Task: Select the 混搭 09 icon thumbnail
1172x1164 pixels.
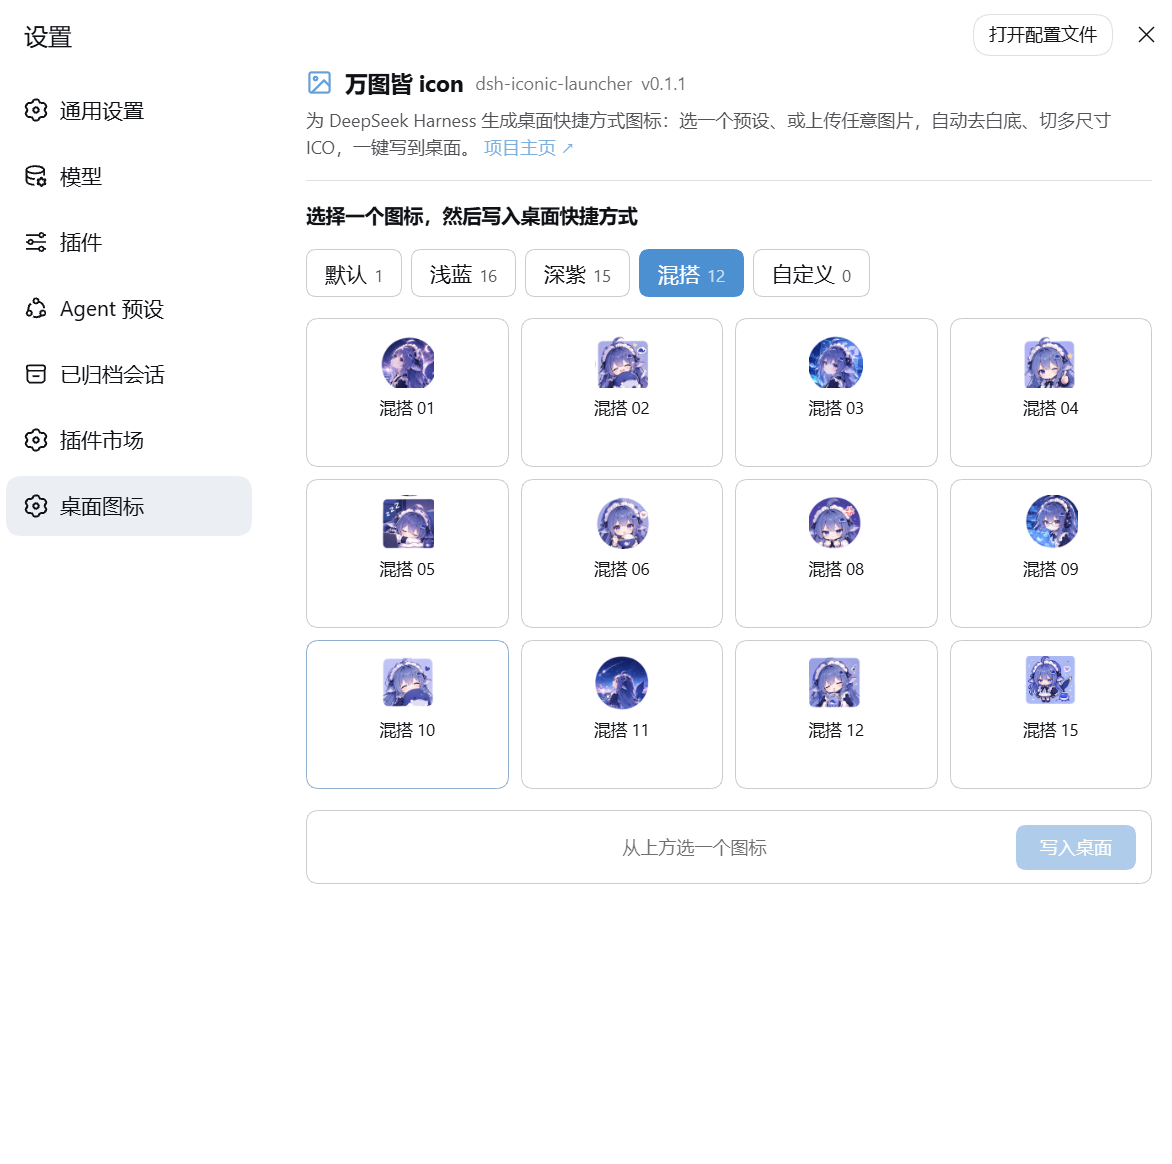Action: click(1051, 521)
